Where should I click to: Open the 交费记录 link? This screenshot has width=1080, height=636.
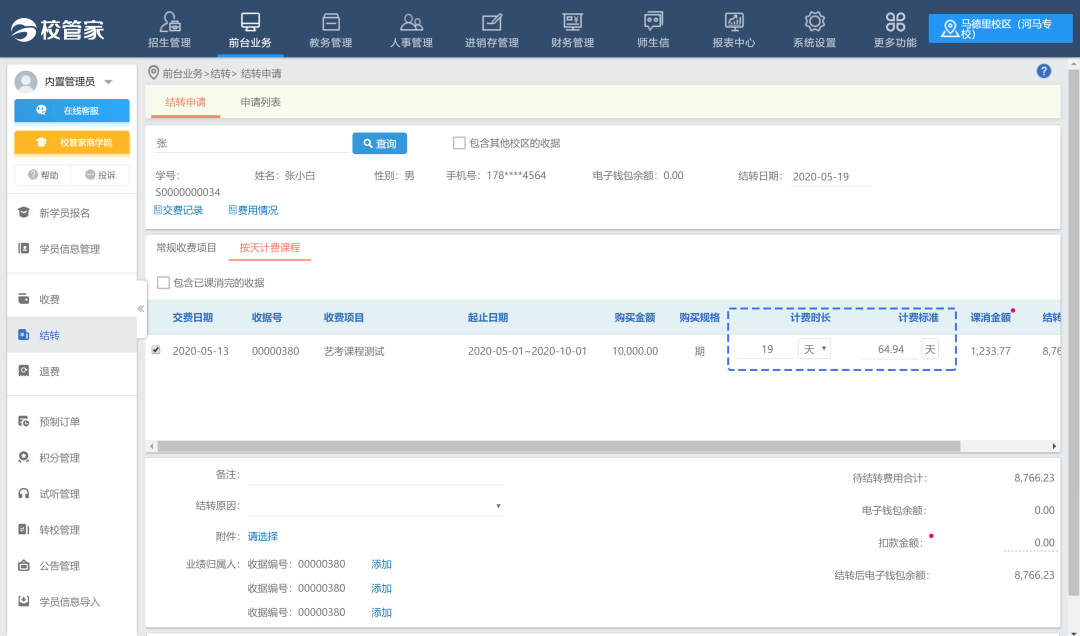coord(178,210)
